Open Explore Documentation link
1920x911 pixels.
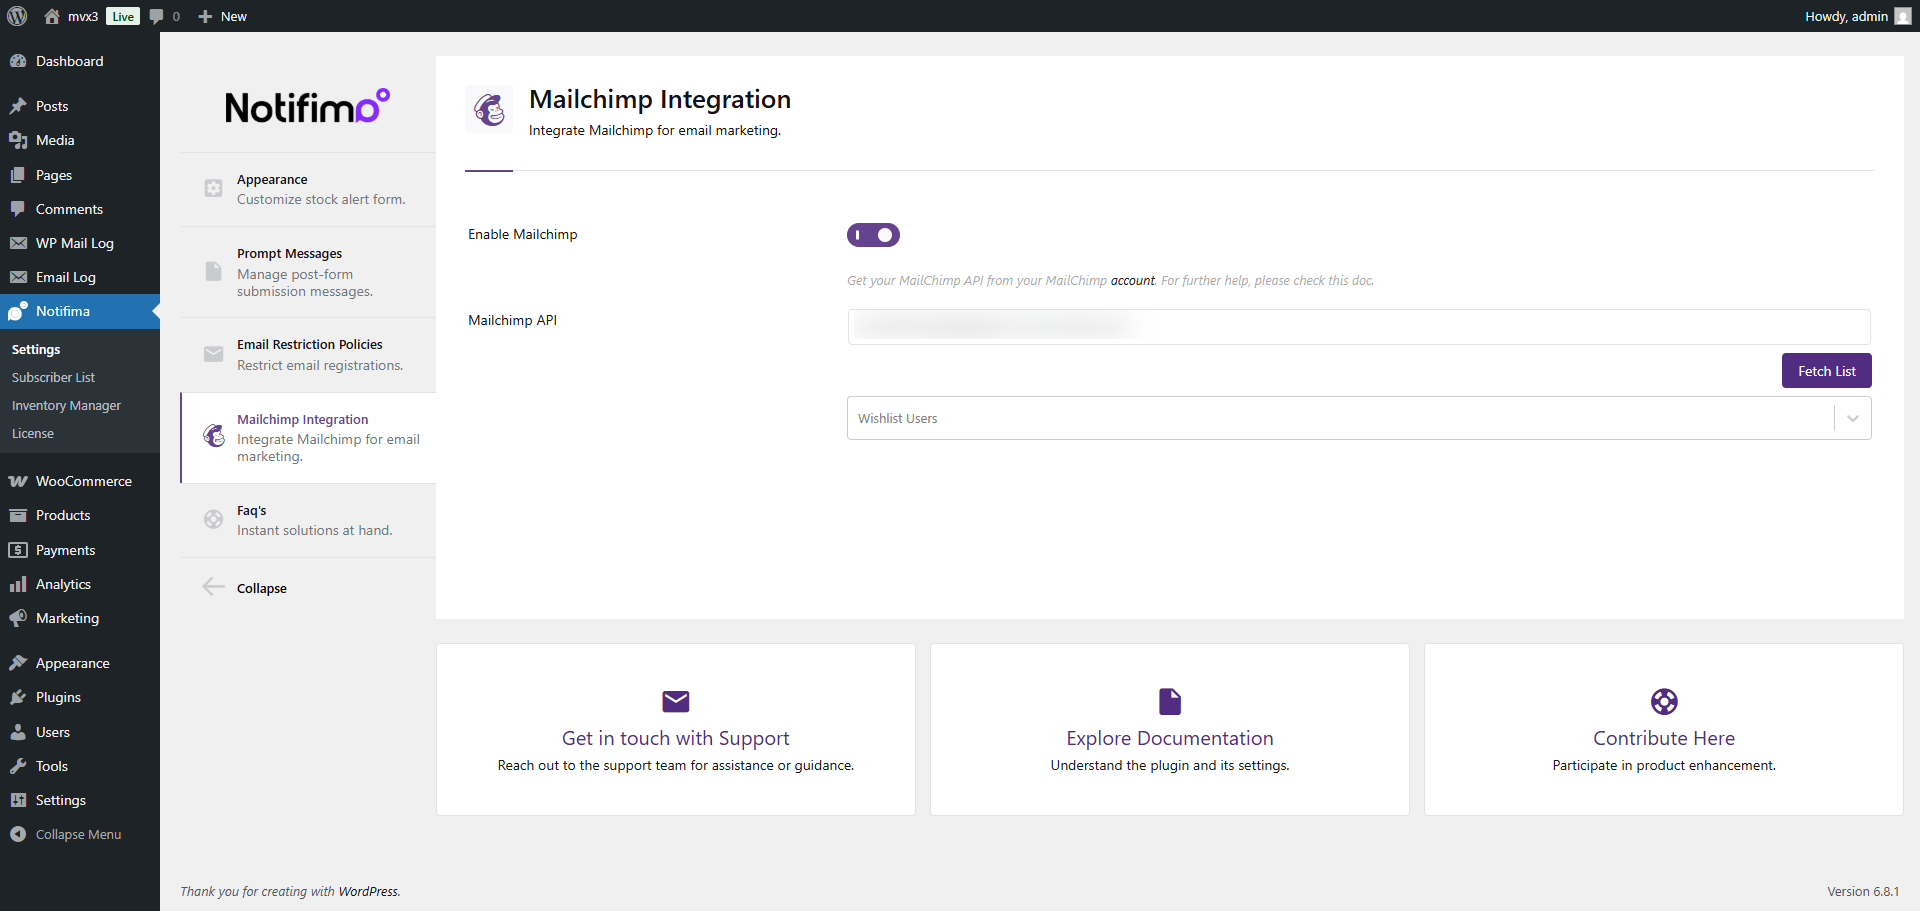coord(1170,738)
